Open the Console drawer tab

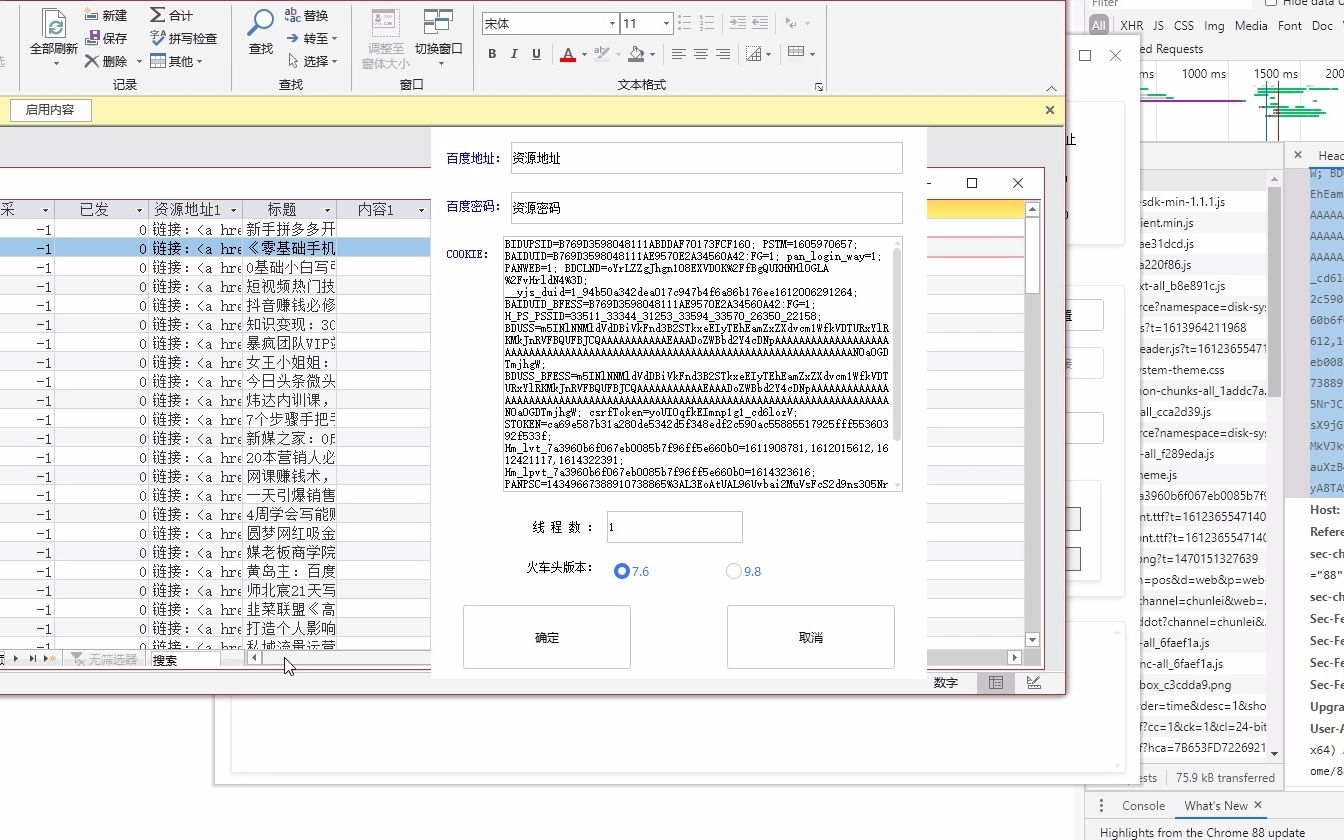click(1143, 806)
